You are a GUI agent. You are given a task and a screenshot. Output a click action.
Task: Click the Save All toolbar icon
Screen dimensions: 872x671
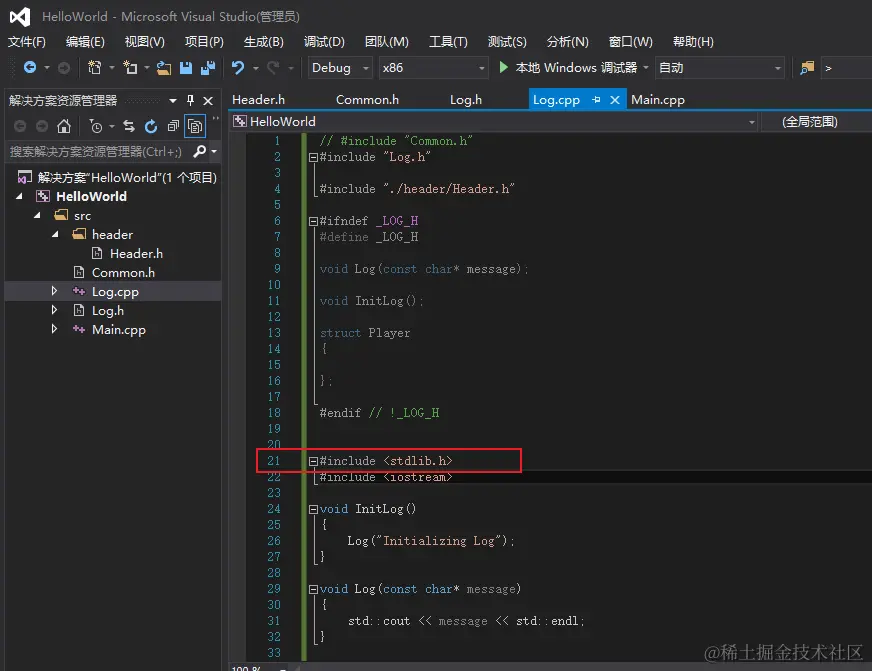tap(208, 68)
